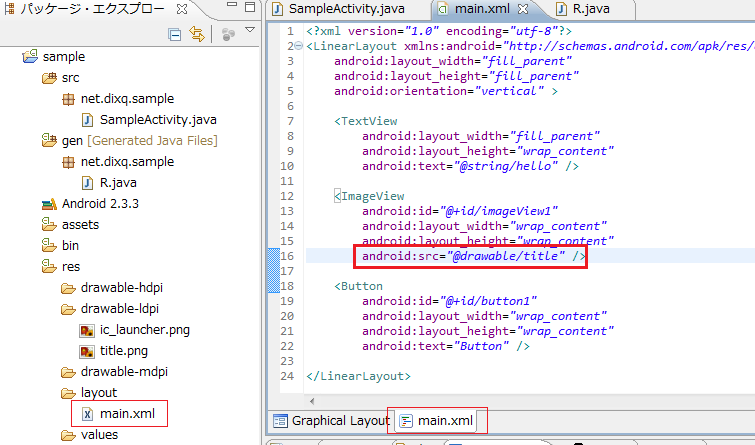755x445 pixels.
Task: Click the drawable-hdpi folder icon
Action: pyautogui.click(x=68, y=288)
